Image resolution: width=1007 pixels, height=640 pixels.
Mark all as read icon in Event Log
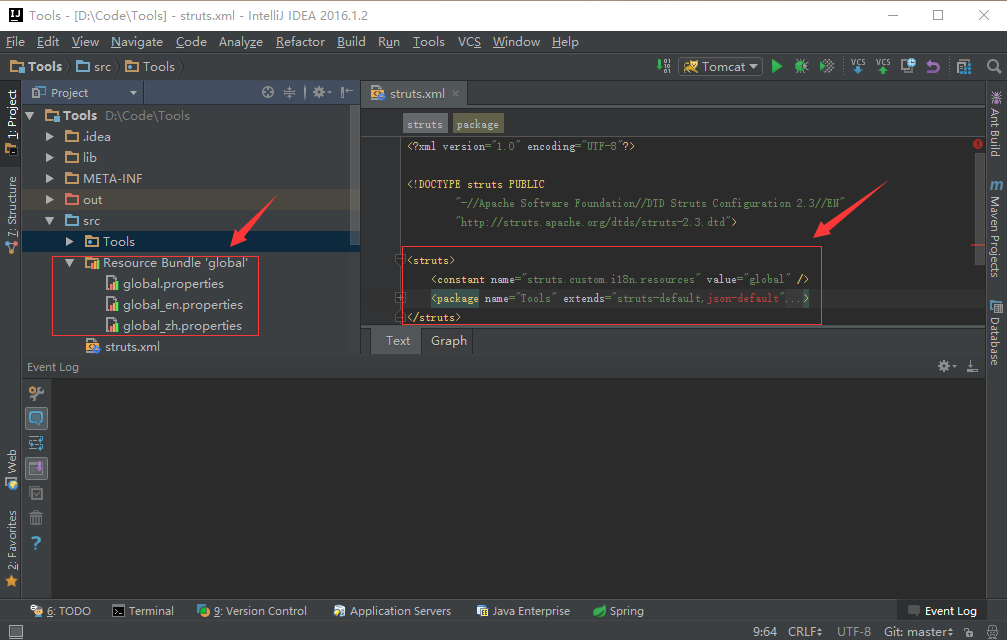click(36, 493)
